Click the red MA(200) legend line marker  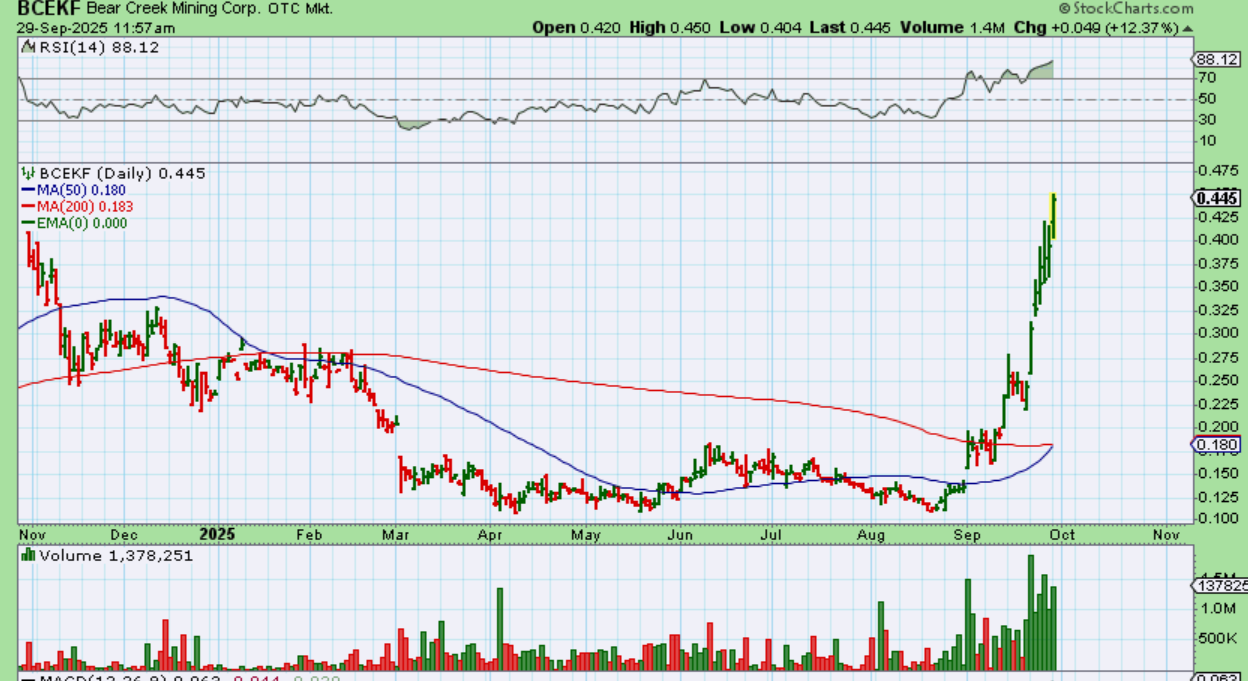point(30,206)
